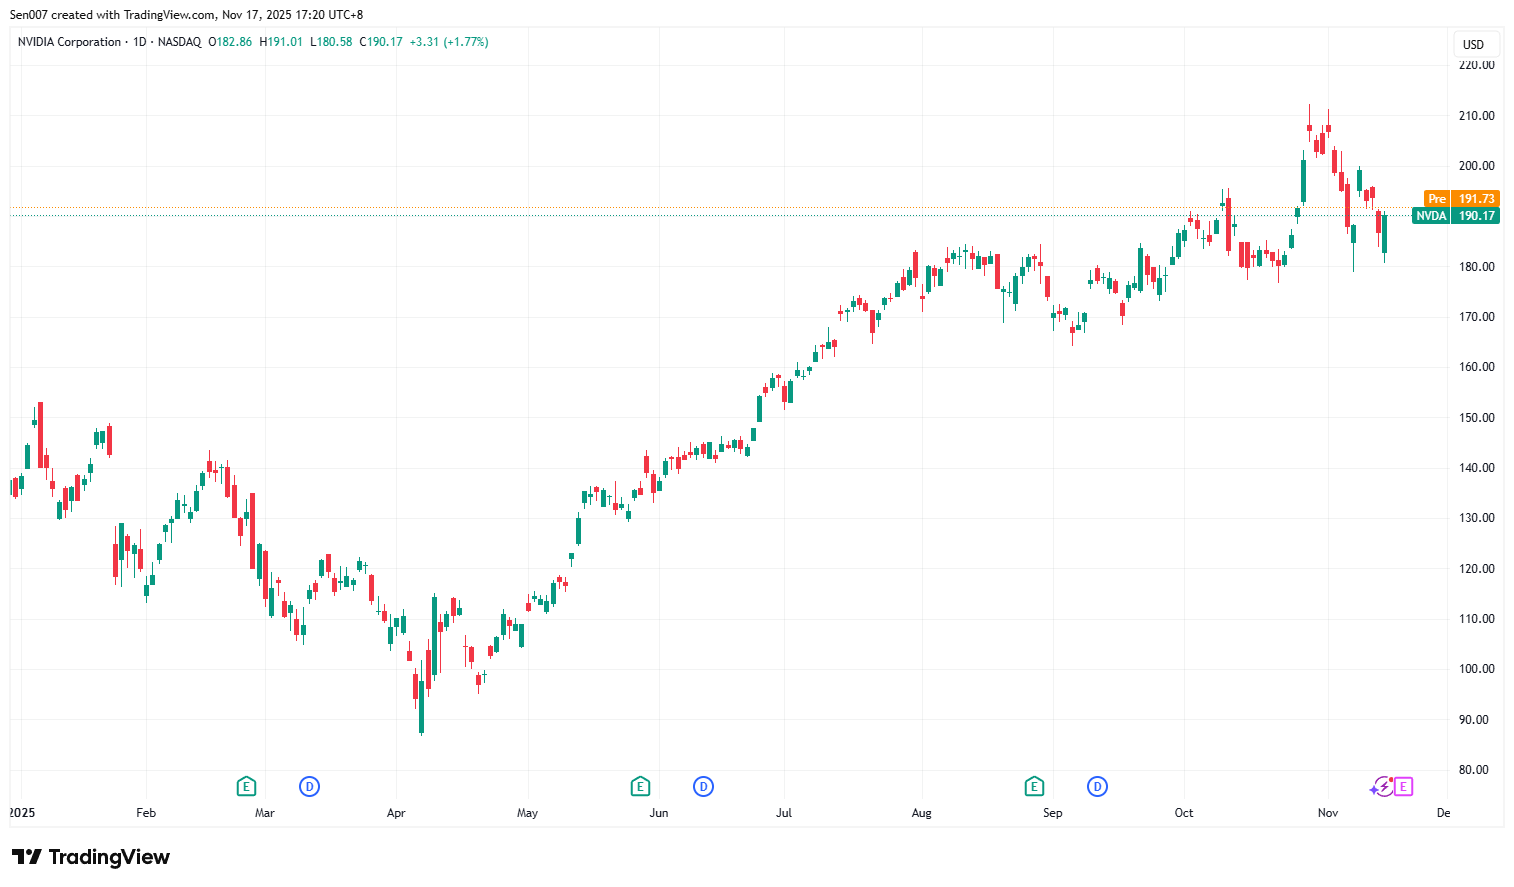The height and width of the screenshot is (887, 1514).
Task: Open the 1D timeframe selector
Action: click(x=140, y=42)
